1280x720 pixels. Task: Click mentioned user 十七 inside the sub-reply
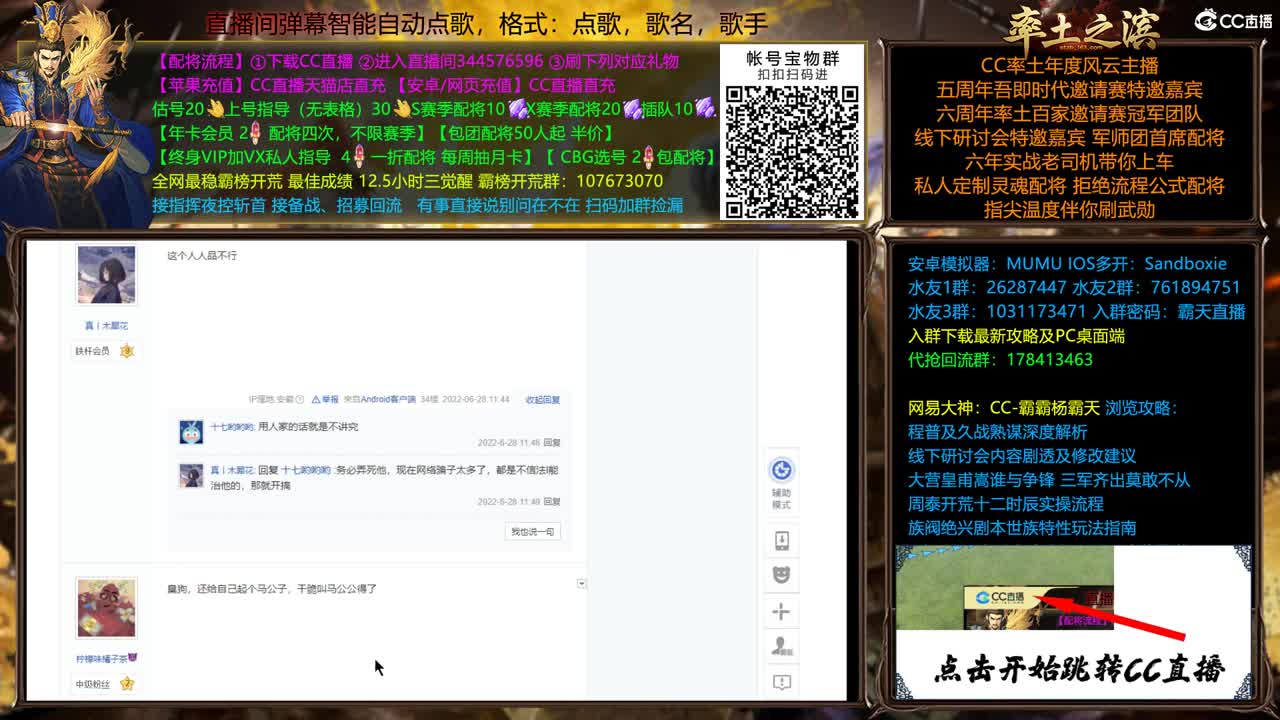click(x=305, y=470)
